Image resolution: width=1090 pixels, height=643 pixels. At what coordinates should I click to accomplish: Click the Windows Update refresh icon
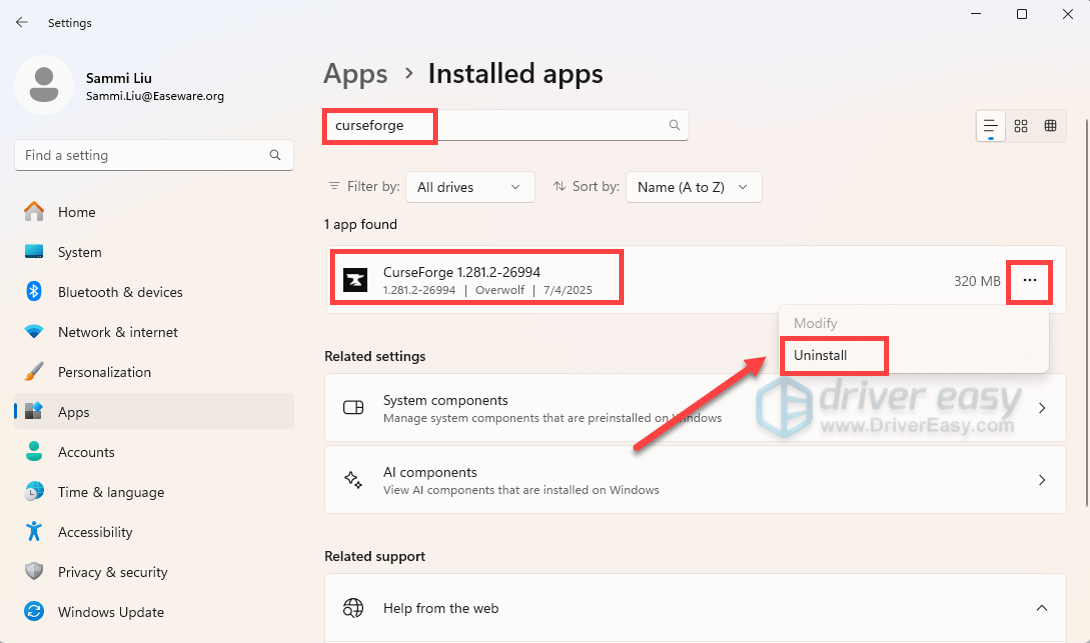(34, 612)
